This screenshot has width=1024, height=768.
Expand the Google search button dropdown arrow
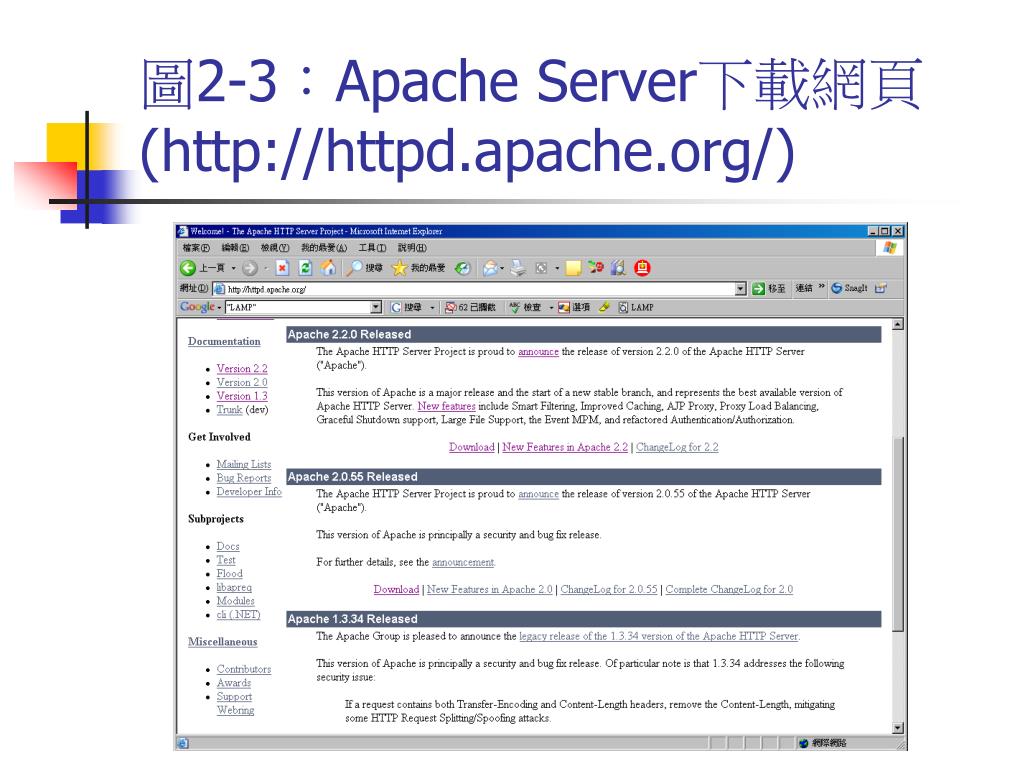pos(432,308)
